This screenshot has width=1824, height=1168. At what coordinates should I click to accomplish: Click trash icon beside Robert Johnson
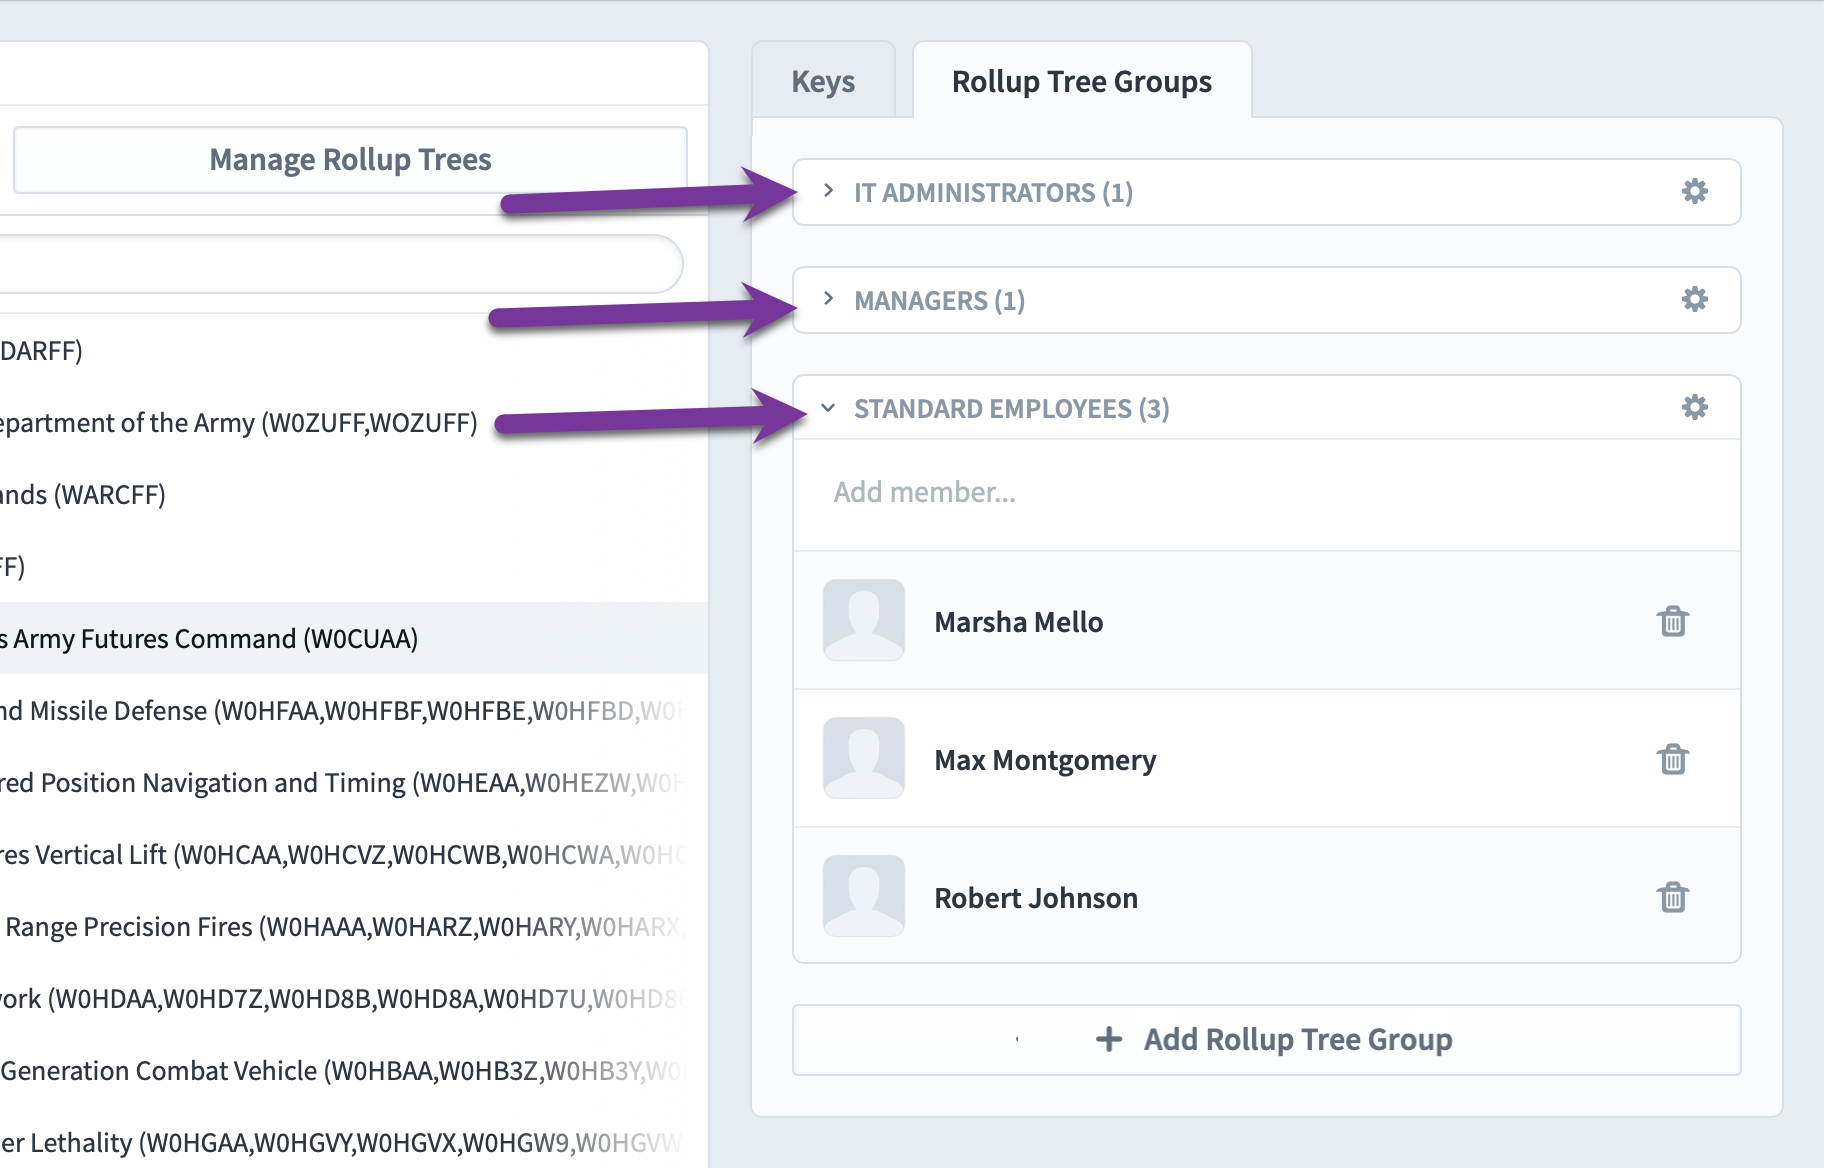pyautogui.click(x=1673, y=897)
